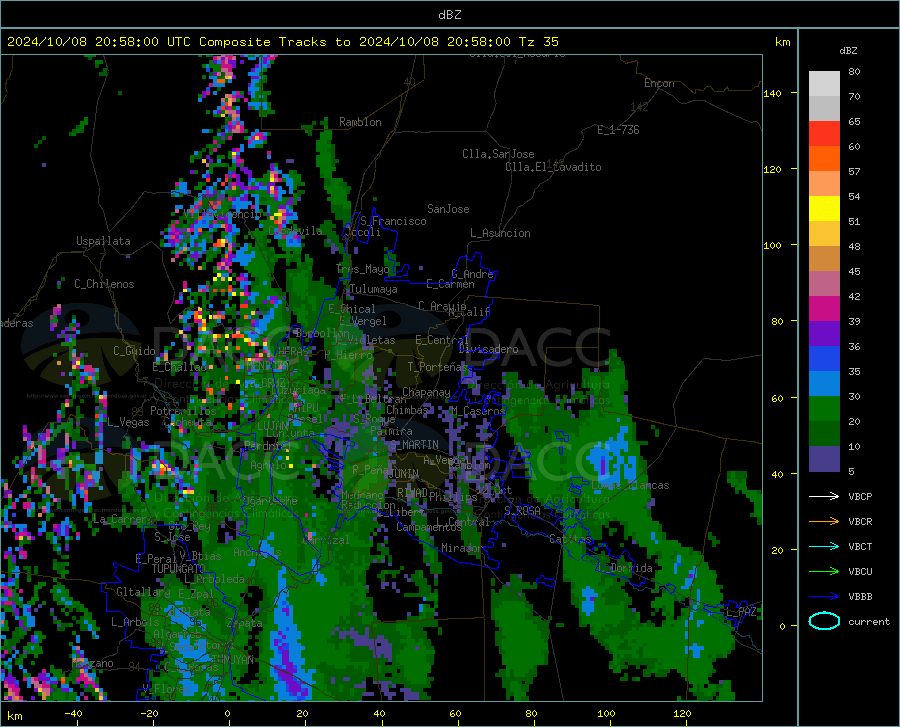
Task: Click the 'SanJose' label near L_Asuncion
Action: pos(448,209)
